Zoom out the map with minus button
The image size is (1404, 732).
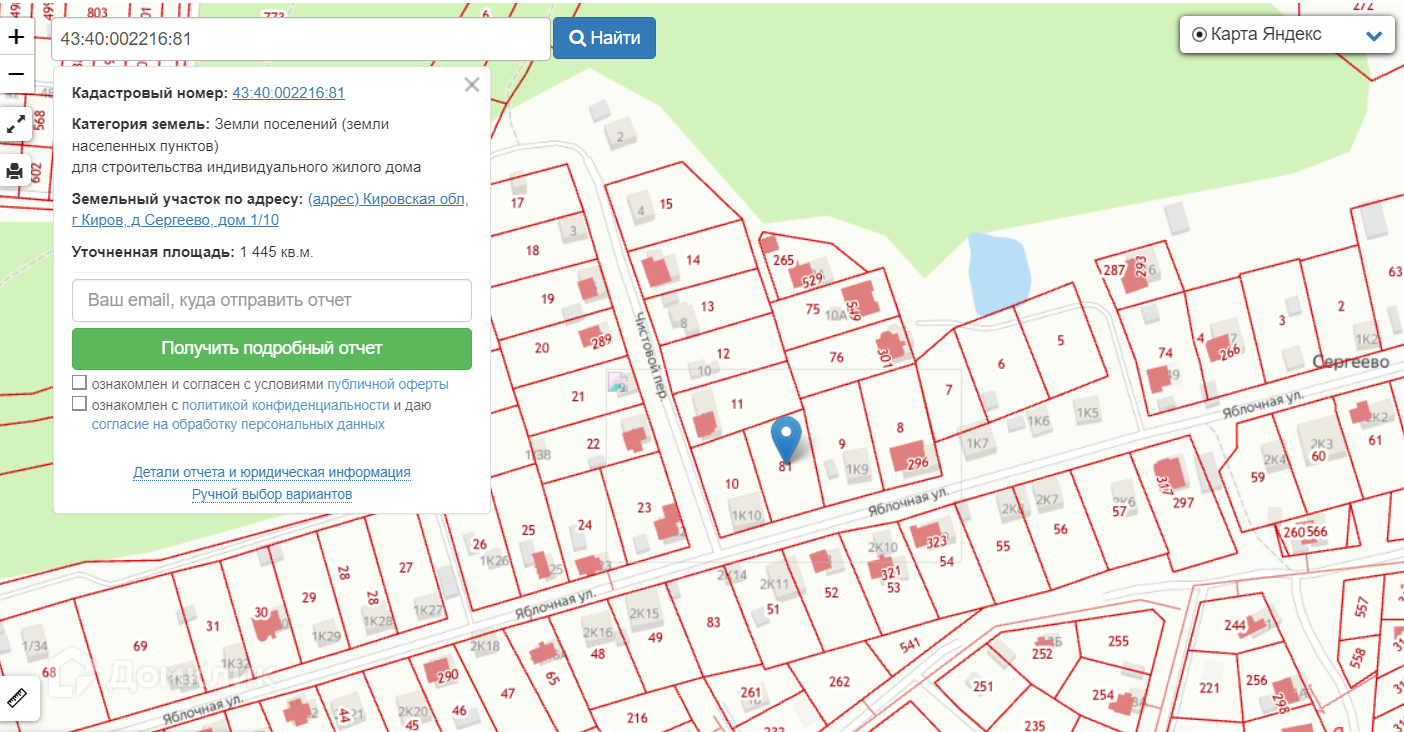16,74
